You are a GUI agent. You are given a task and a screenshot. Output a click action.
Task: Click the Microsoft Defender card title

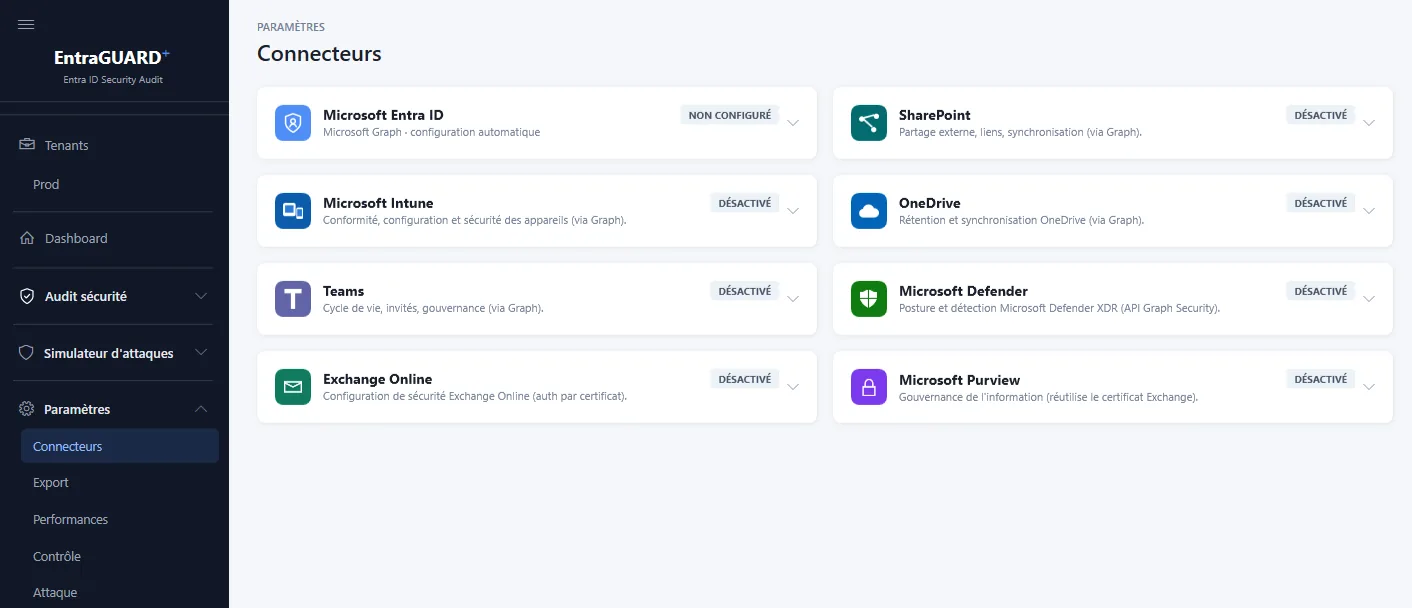(x=963, y=291)
